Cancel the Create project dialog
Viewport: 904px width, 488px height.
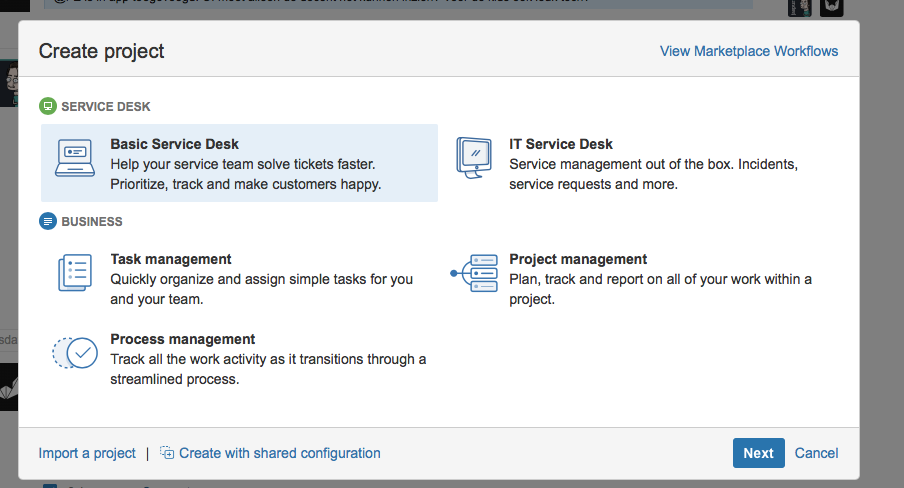816,453
